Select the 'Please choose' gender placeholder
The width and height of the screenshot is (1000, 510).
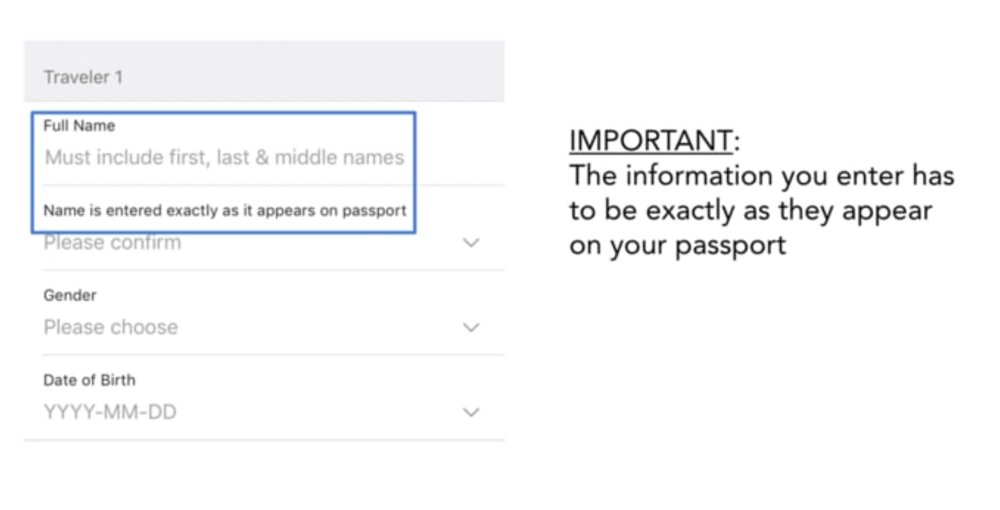110,327
